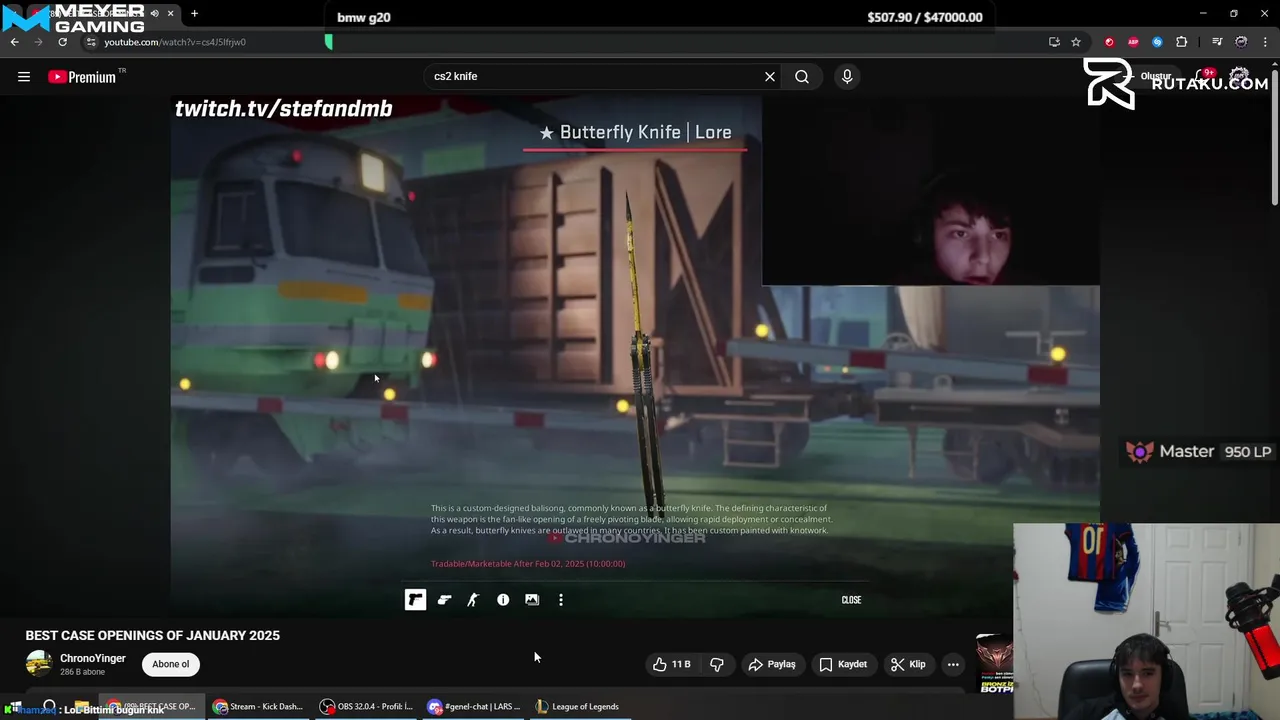Viewport: 1280px width, 720px height.
Task: Open the YouTube account avatar menu
Action: pos(1240,77)
